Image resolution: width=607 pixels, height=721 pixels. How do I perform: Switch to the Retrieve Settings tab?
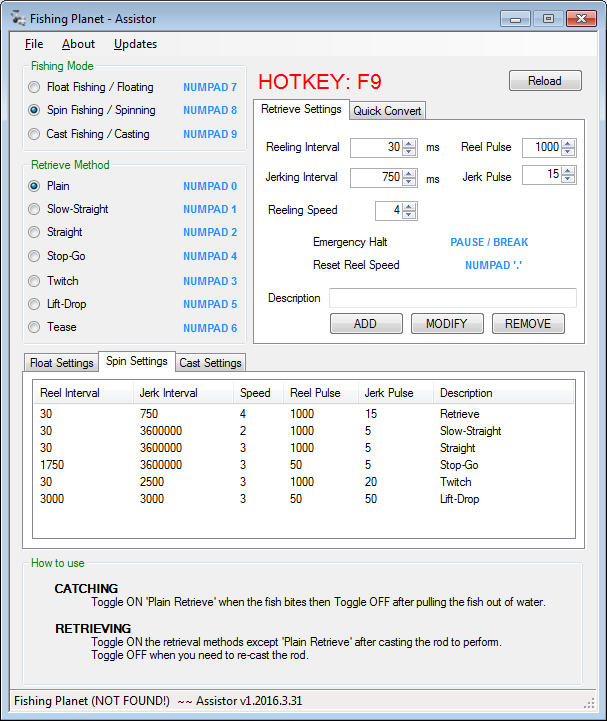tap(301, 109)
